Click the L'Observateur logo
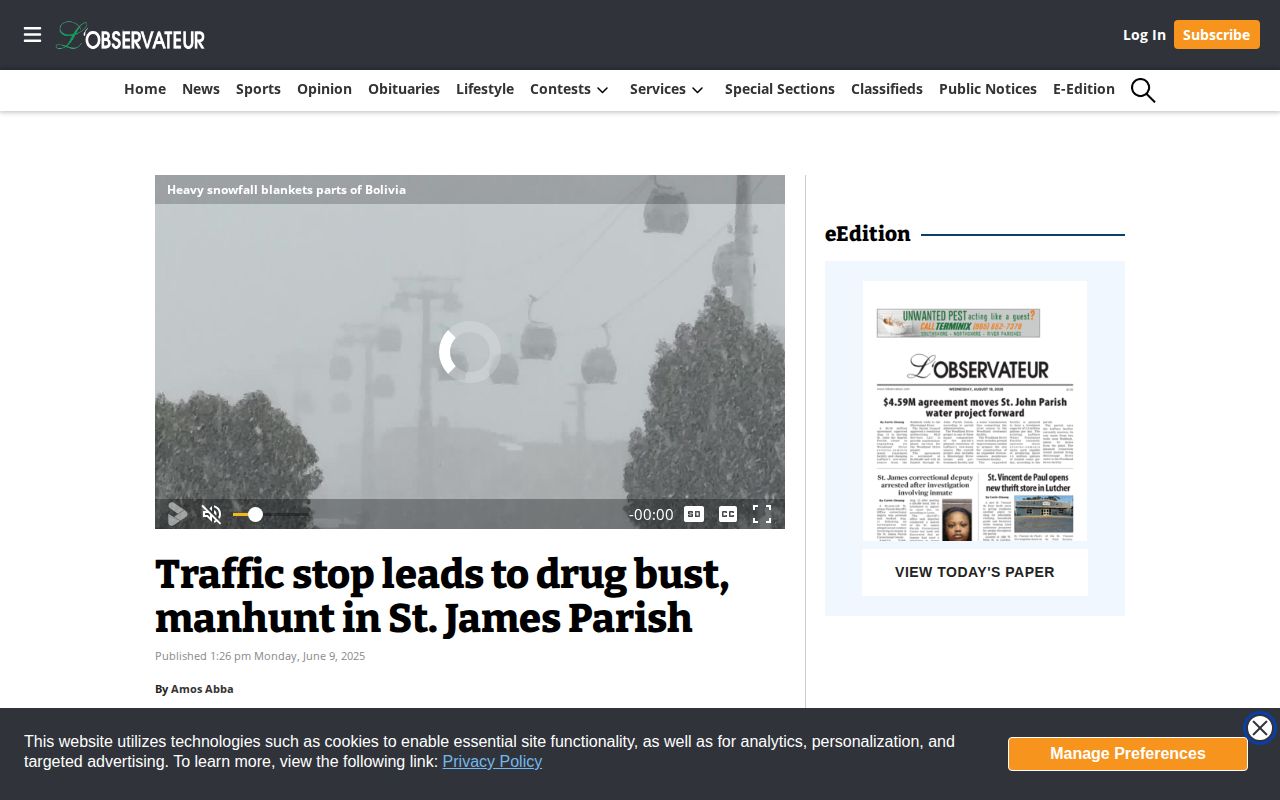Image resolution: width=1280 pixels, height=800 pixels. click(131, 36)
